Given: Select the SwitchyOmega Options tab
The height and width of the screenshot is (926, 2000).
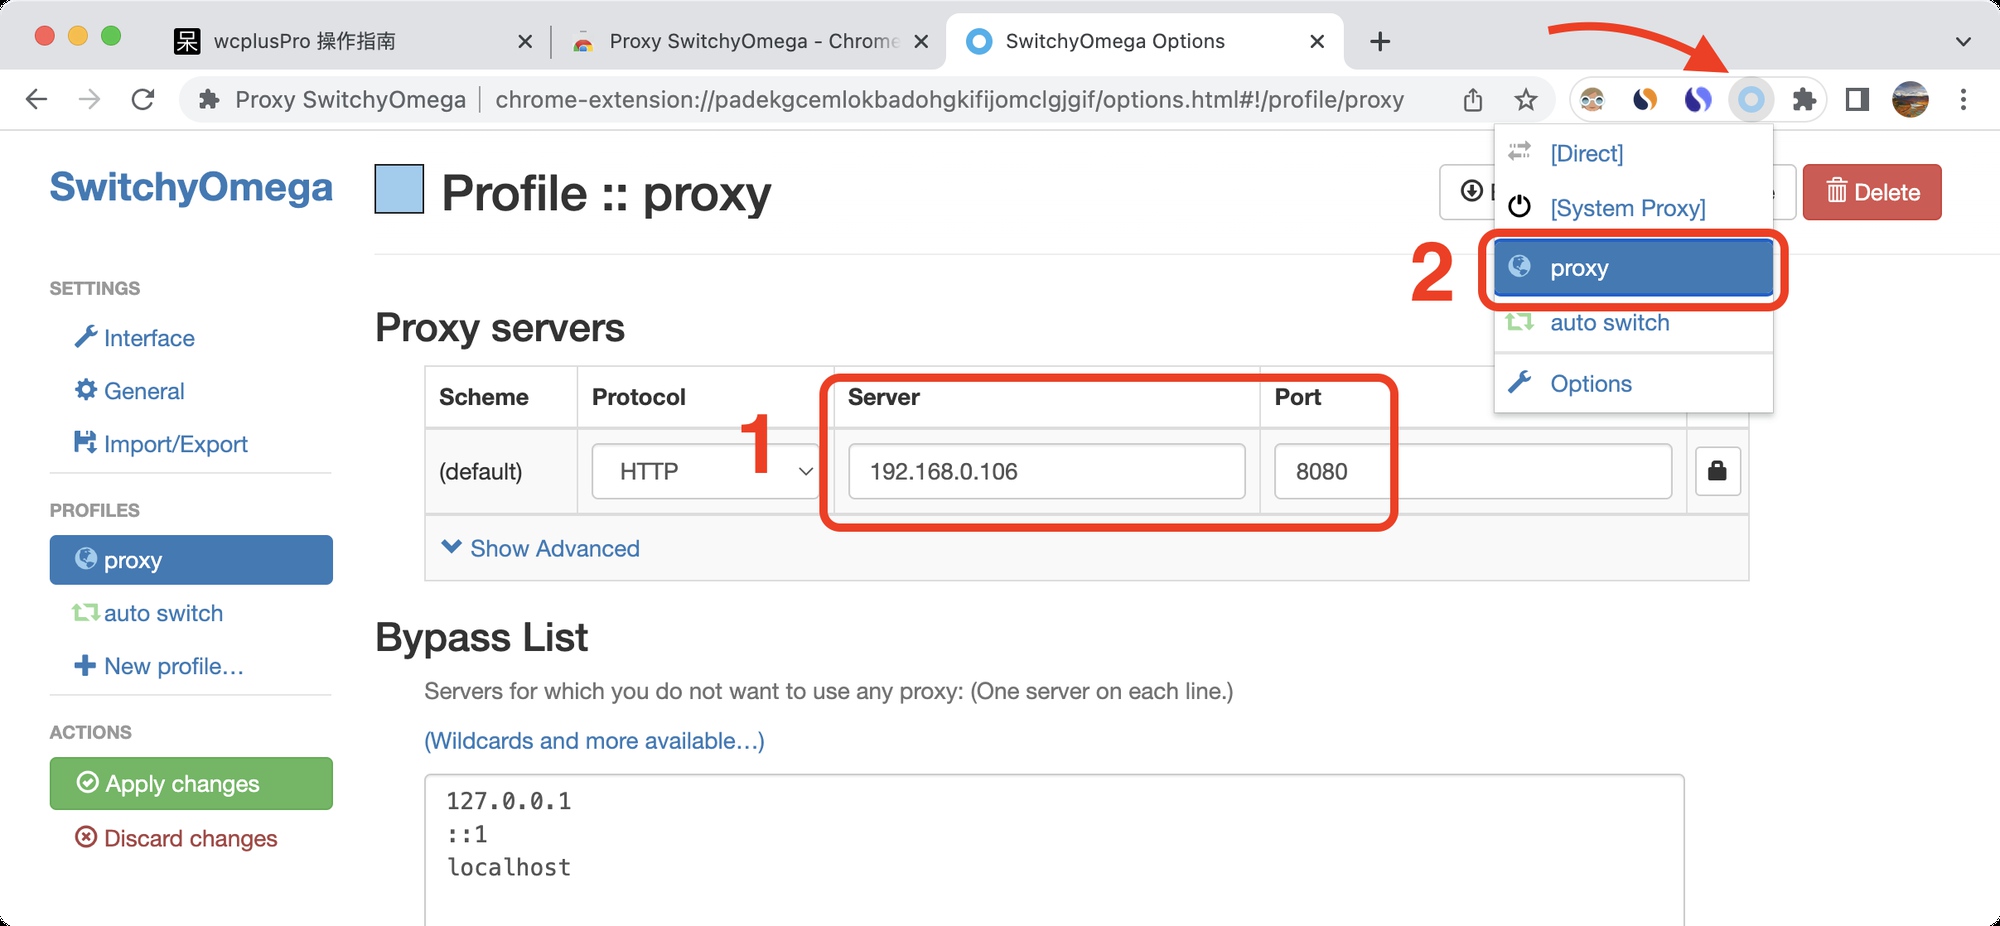Looking at the screenshot, I should [x=1144, y=41].
